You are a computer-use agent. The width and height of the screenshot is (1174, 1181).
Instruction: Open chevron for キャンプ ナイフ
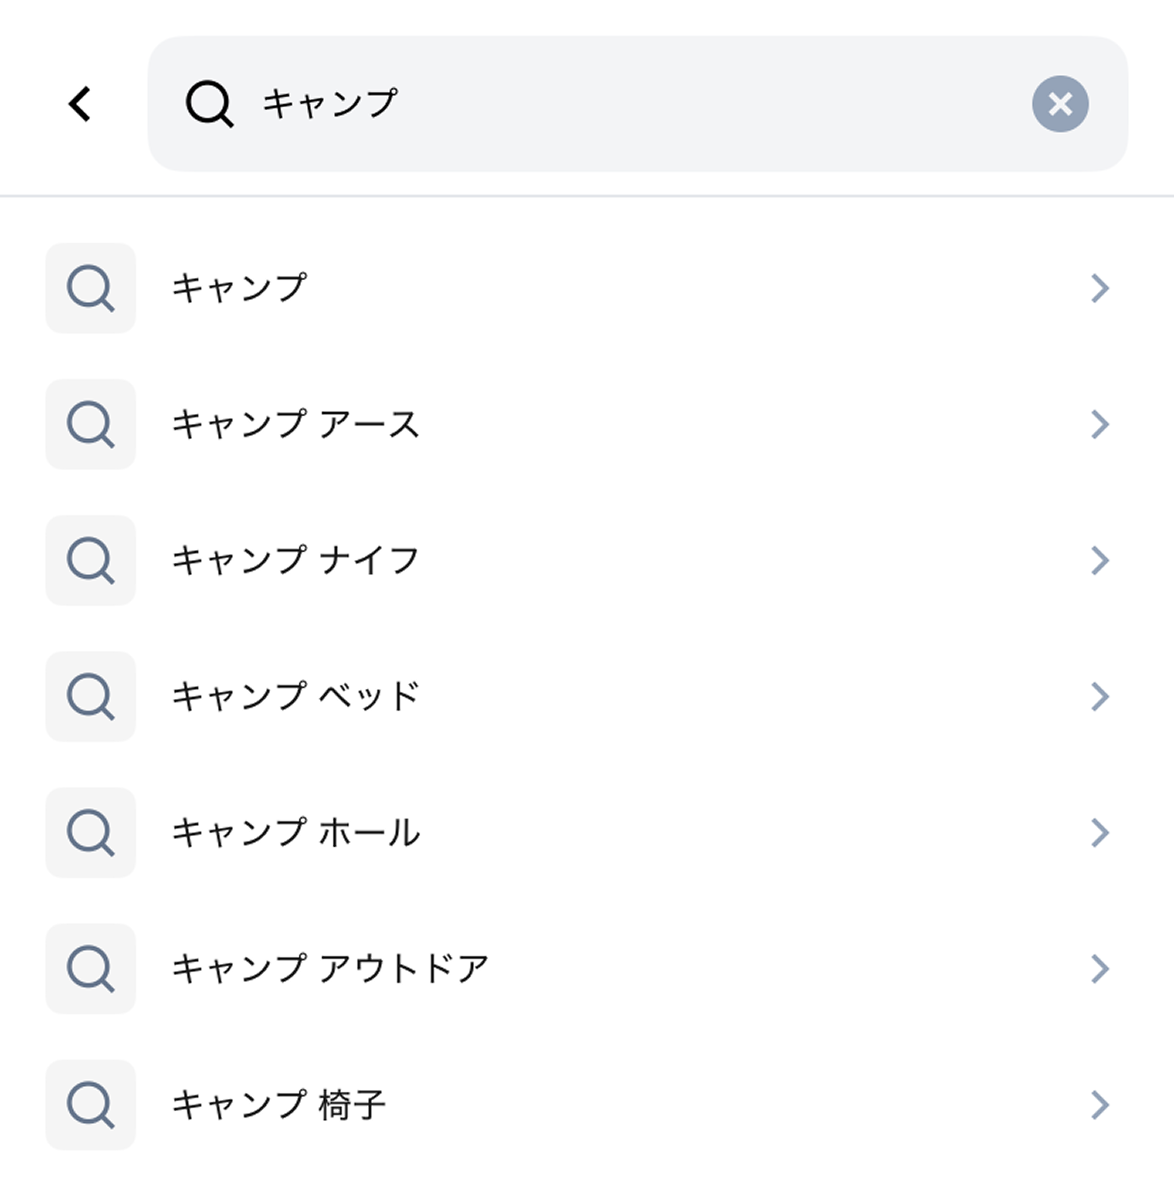click(x=1100, y=560)
